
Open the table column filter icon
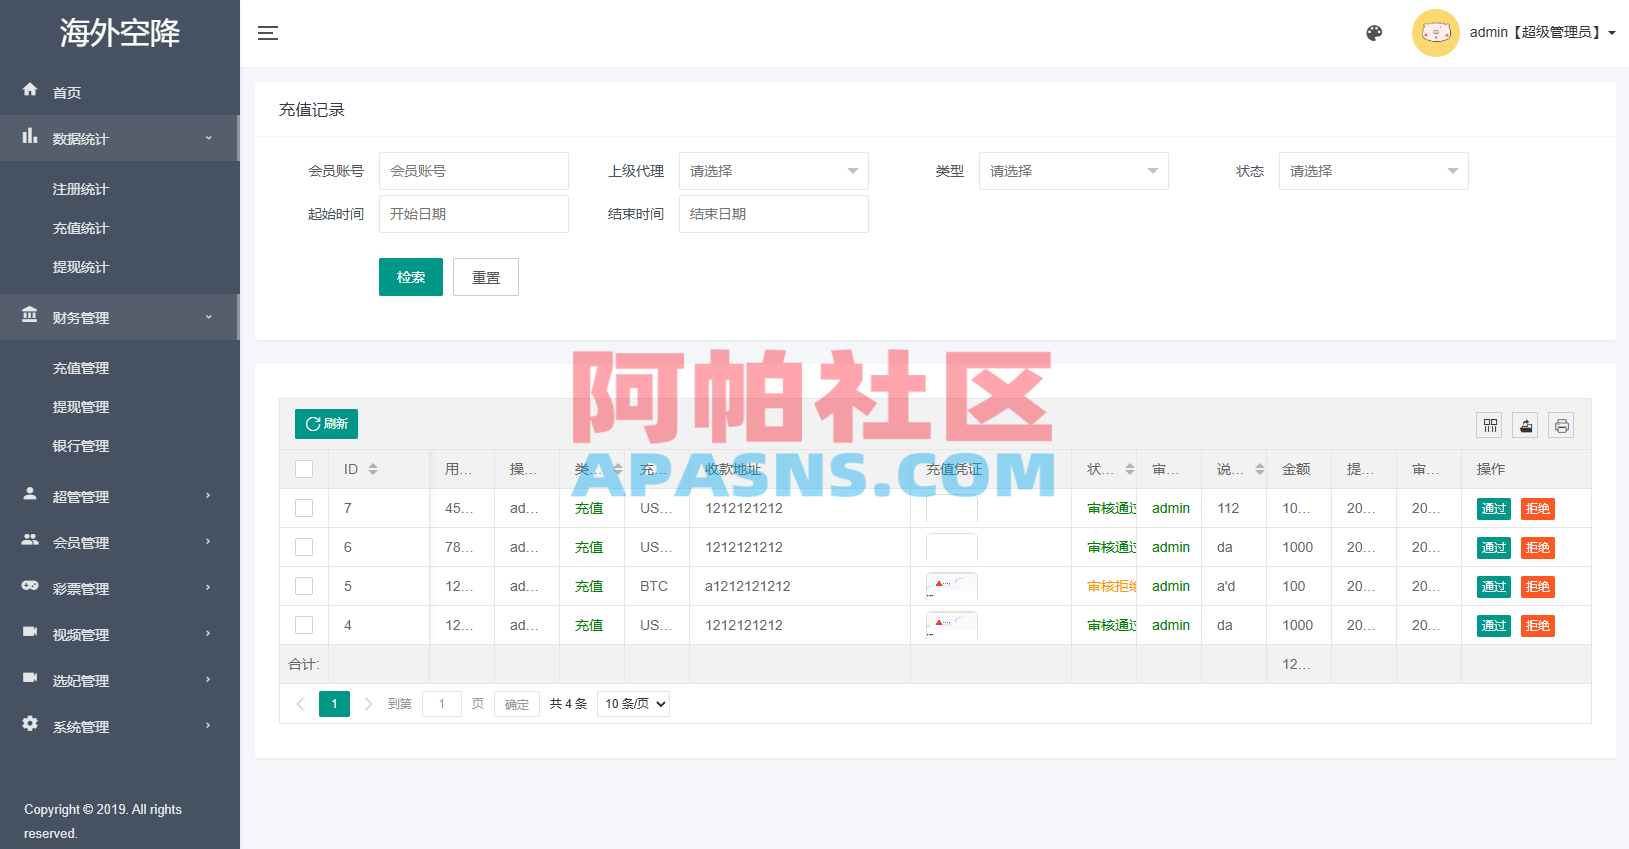tap(1490, 426)
